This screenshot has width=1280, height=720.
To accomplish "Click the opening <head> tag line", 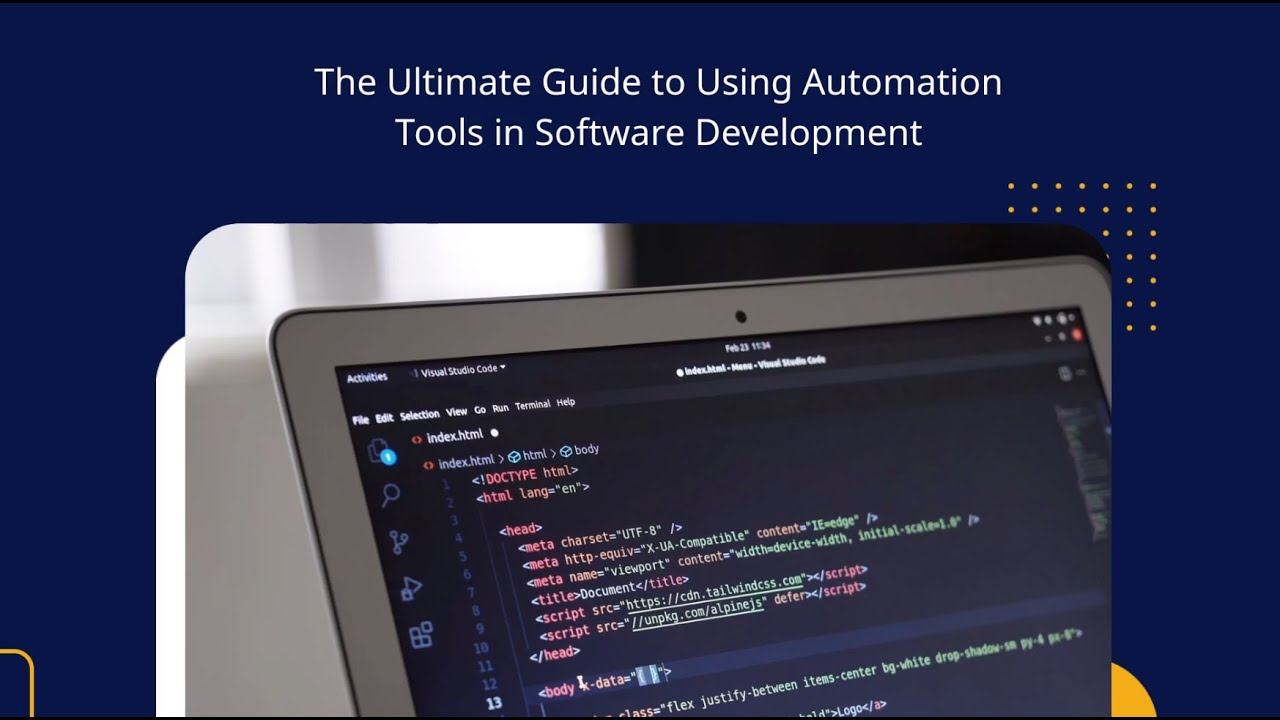I will 521,529.
